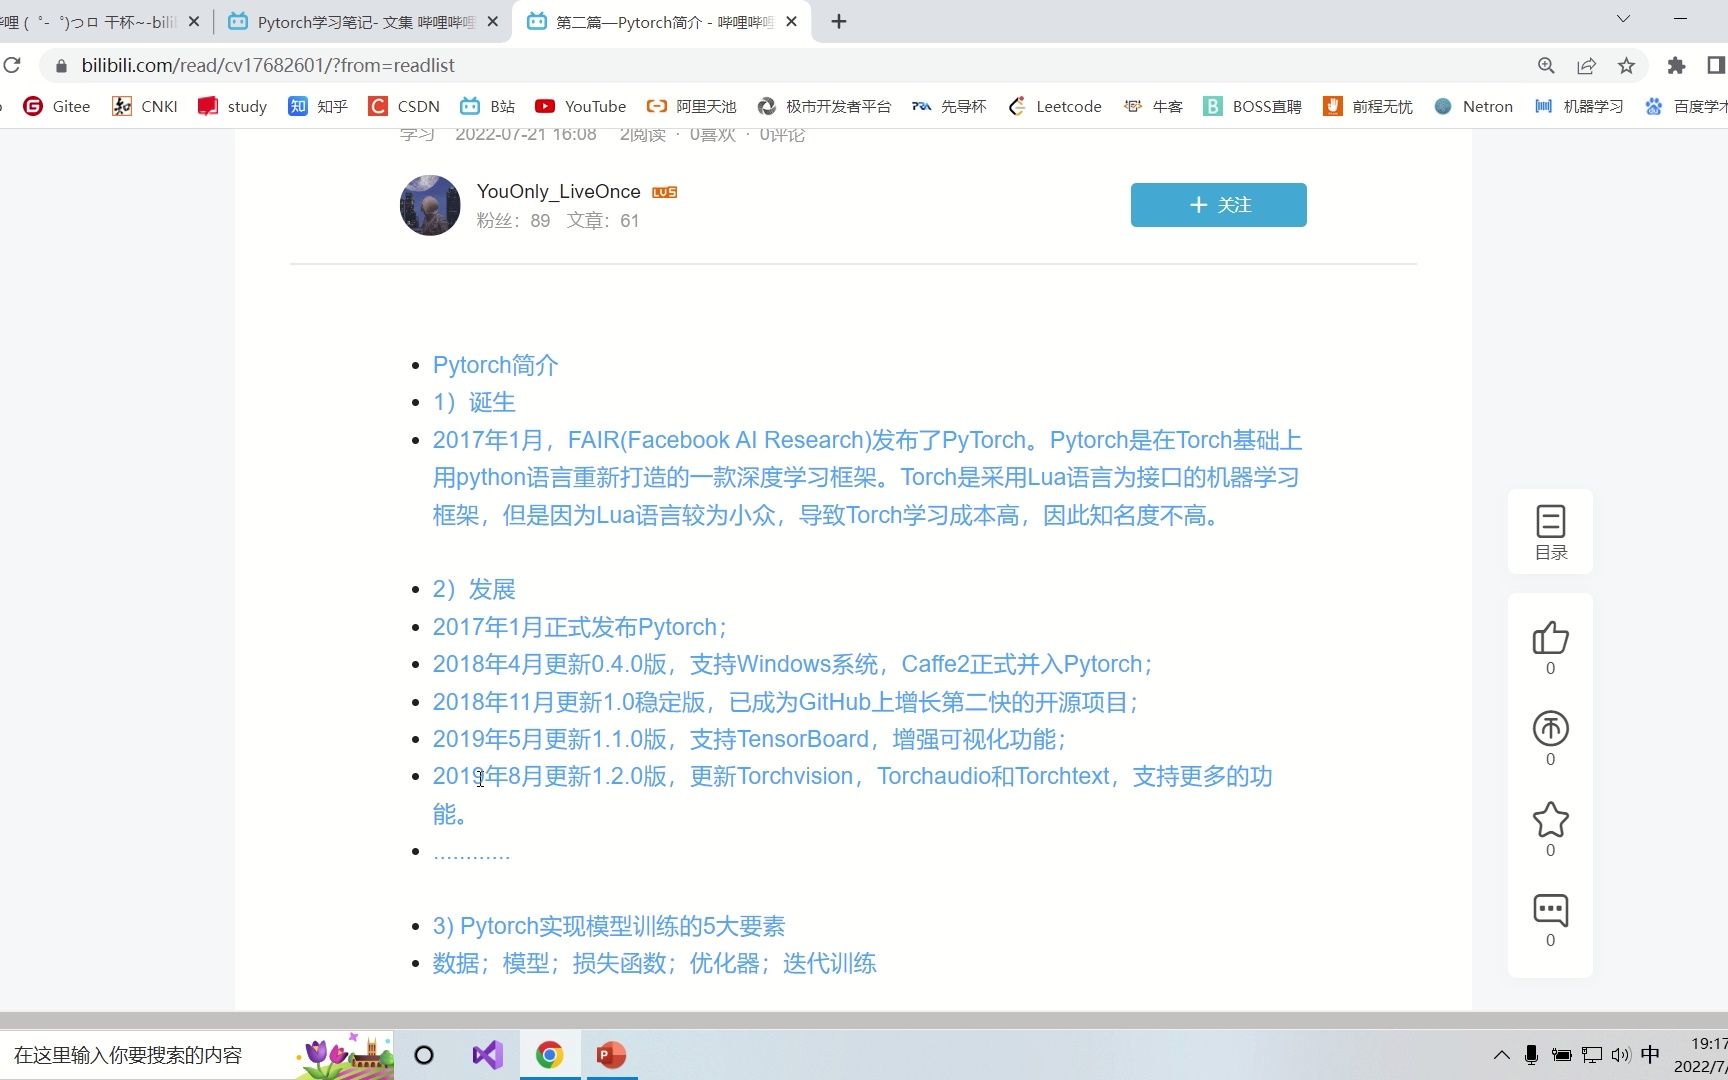Screen dimensions: 1728x1080
Task: Reload the current page
Action: 12,65
